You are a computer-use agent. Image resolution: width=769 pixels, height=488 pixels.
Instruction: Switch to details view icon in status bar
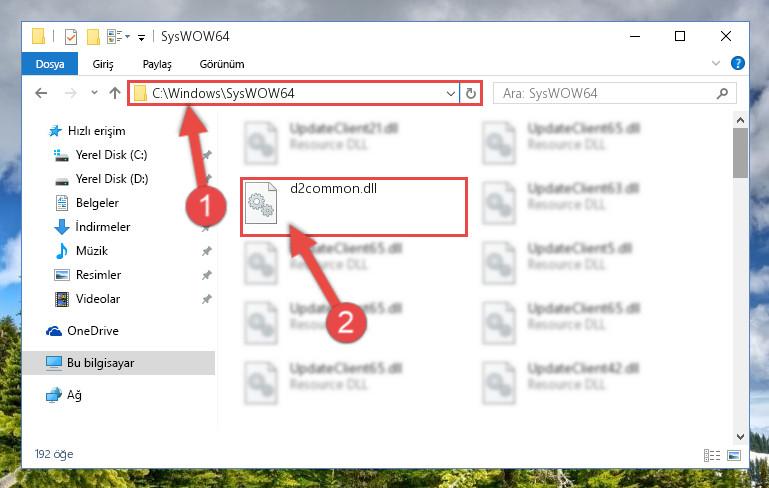pyautogui.click(x=712, y=455)
